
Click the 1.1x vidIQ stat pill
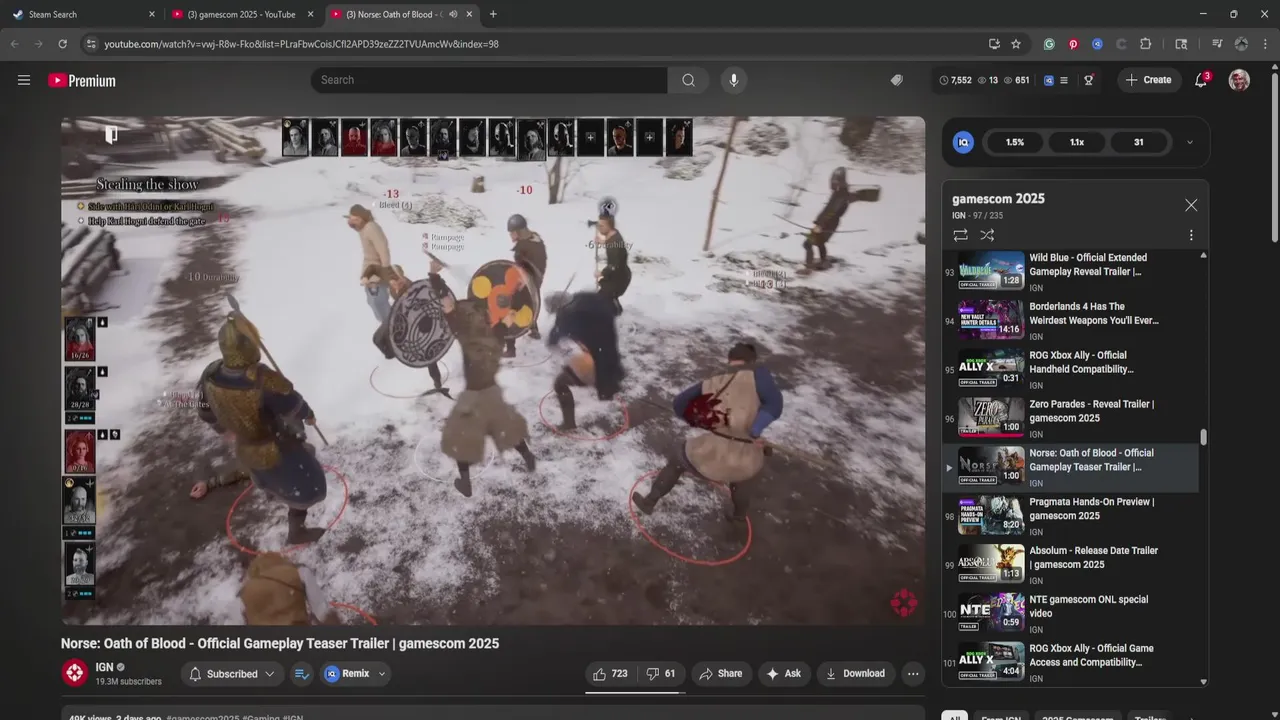coord(1077,142)
